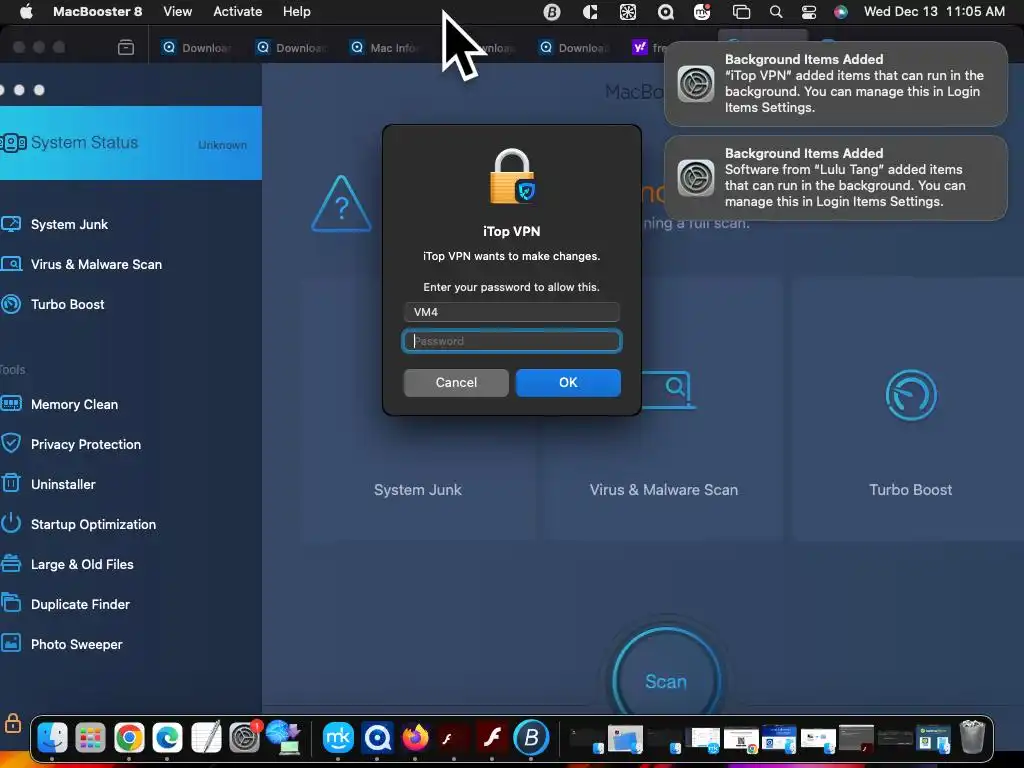Open Control Center in menu bar
This screenshot has height=768, width=1024.
[x=808, y=12]
